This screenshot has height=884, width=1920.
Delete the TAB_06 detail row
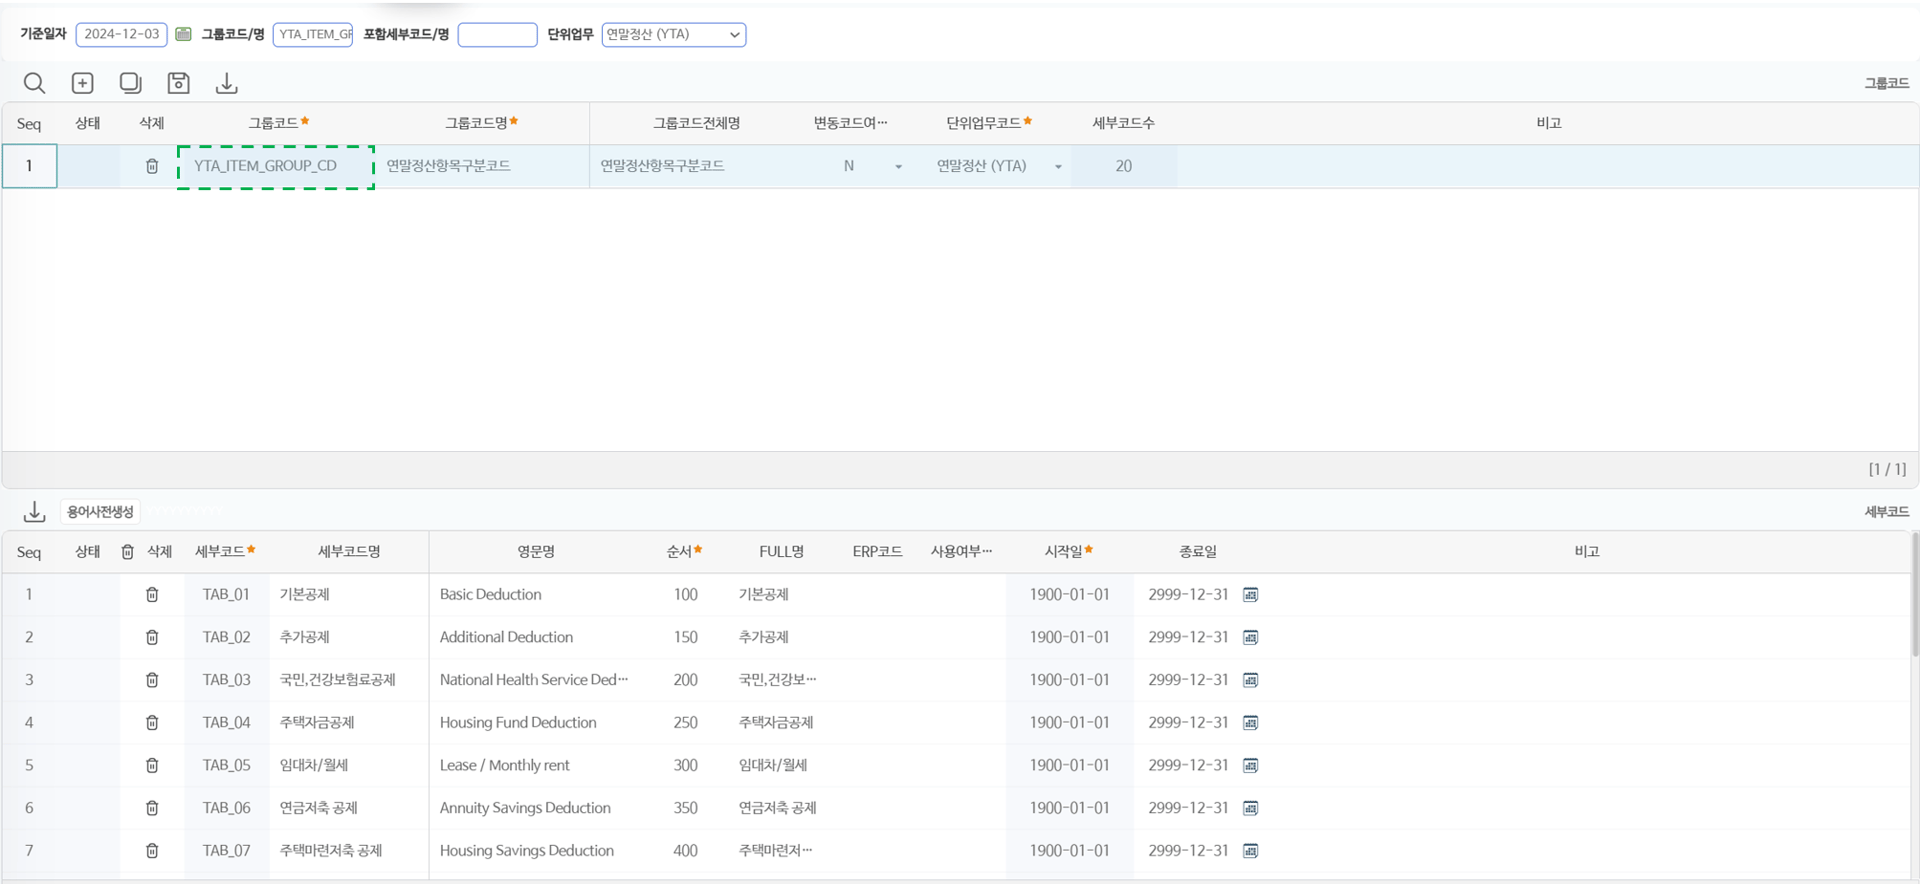point(152,808)
